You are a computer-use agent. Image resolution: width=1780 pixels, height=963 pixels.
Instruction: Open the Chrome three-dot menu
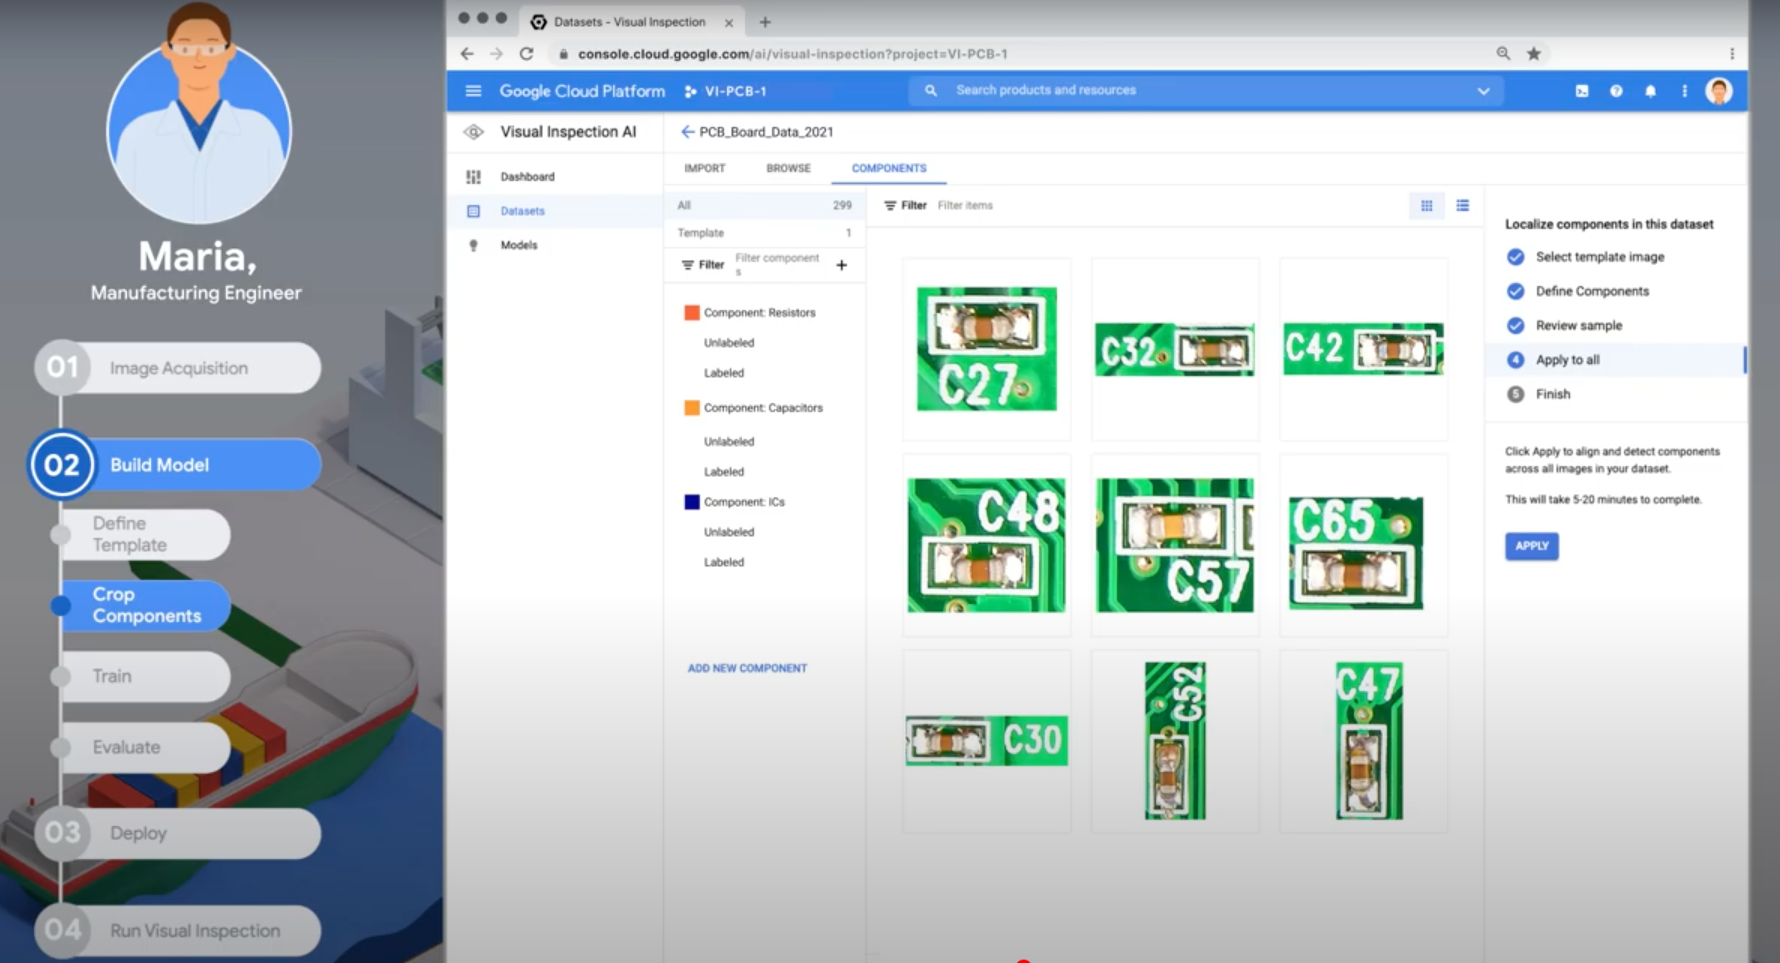1732,54
